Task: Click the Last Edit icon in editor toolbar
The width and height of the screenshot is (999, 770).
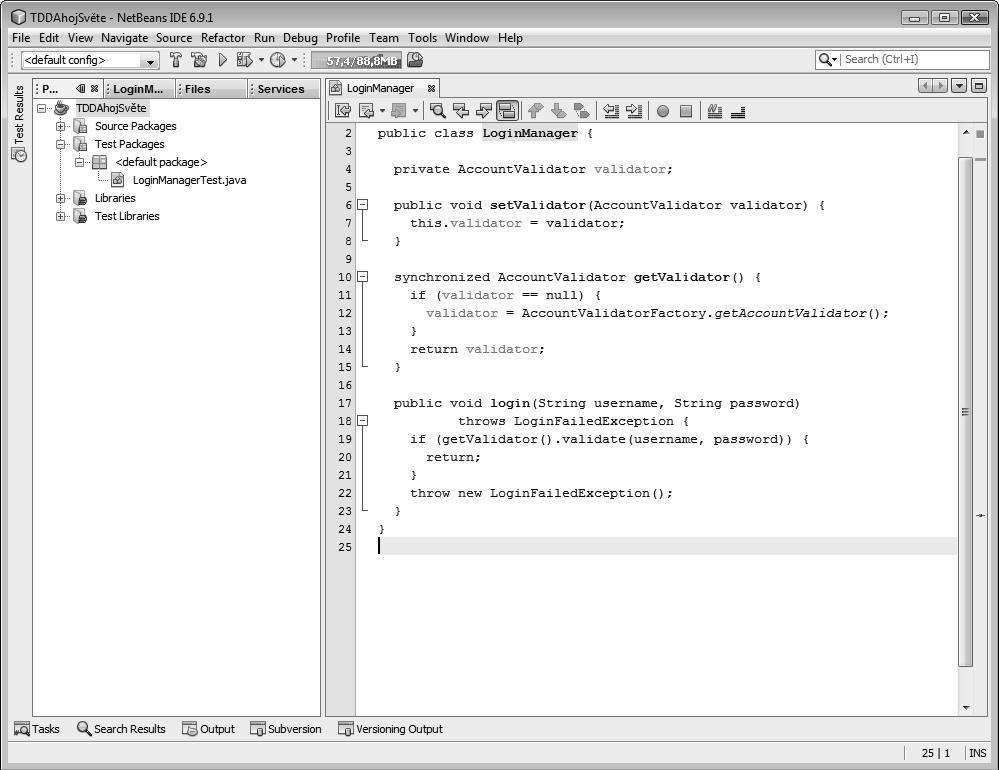Action: point(343,111)
